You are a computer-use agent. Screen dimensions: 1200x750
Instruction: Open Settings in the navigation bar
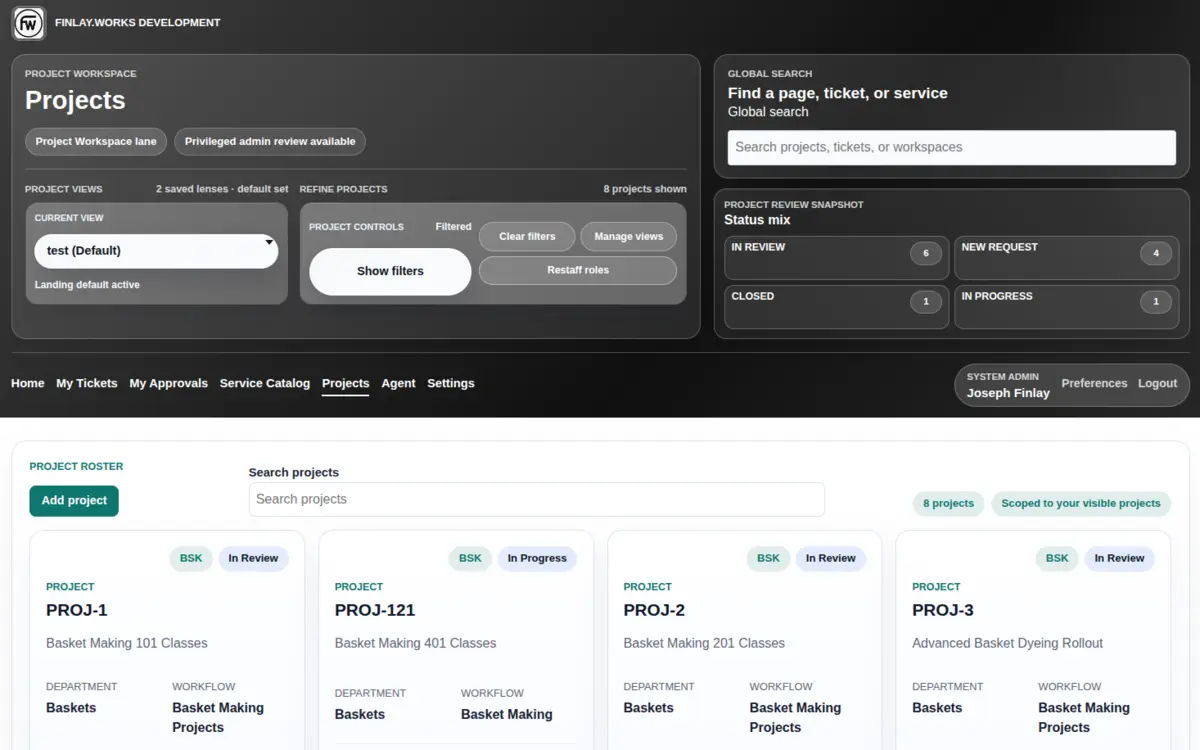(451, 383)
